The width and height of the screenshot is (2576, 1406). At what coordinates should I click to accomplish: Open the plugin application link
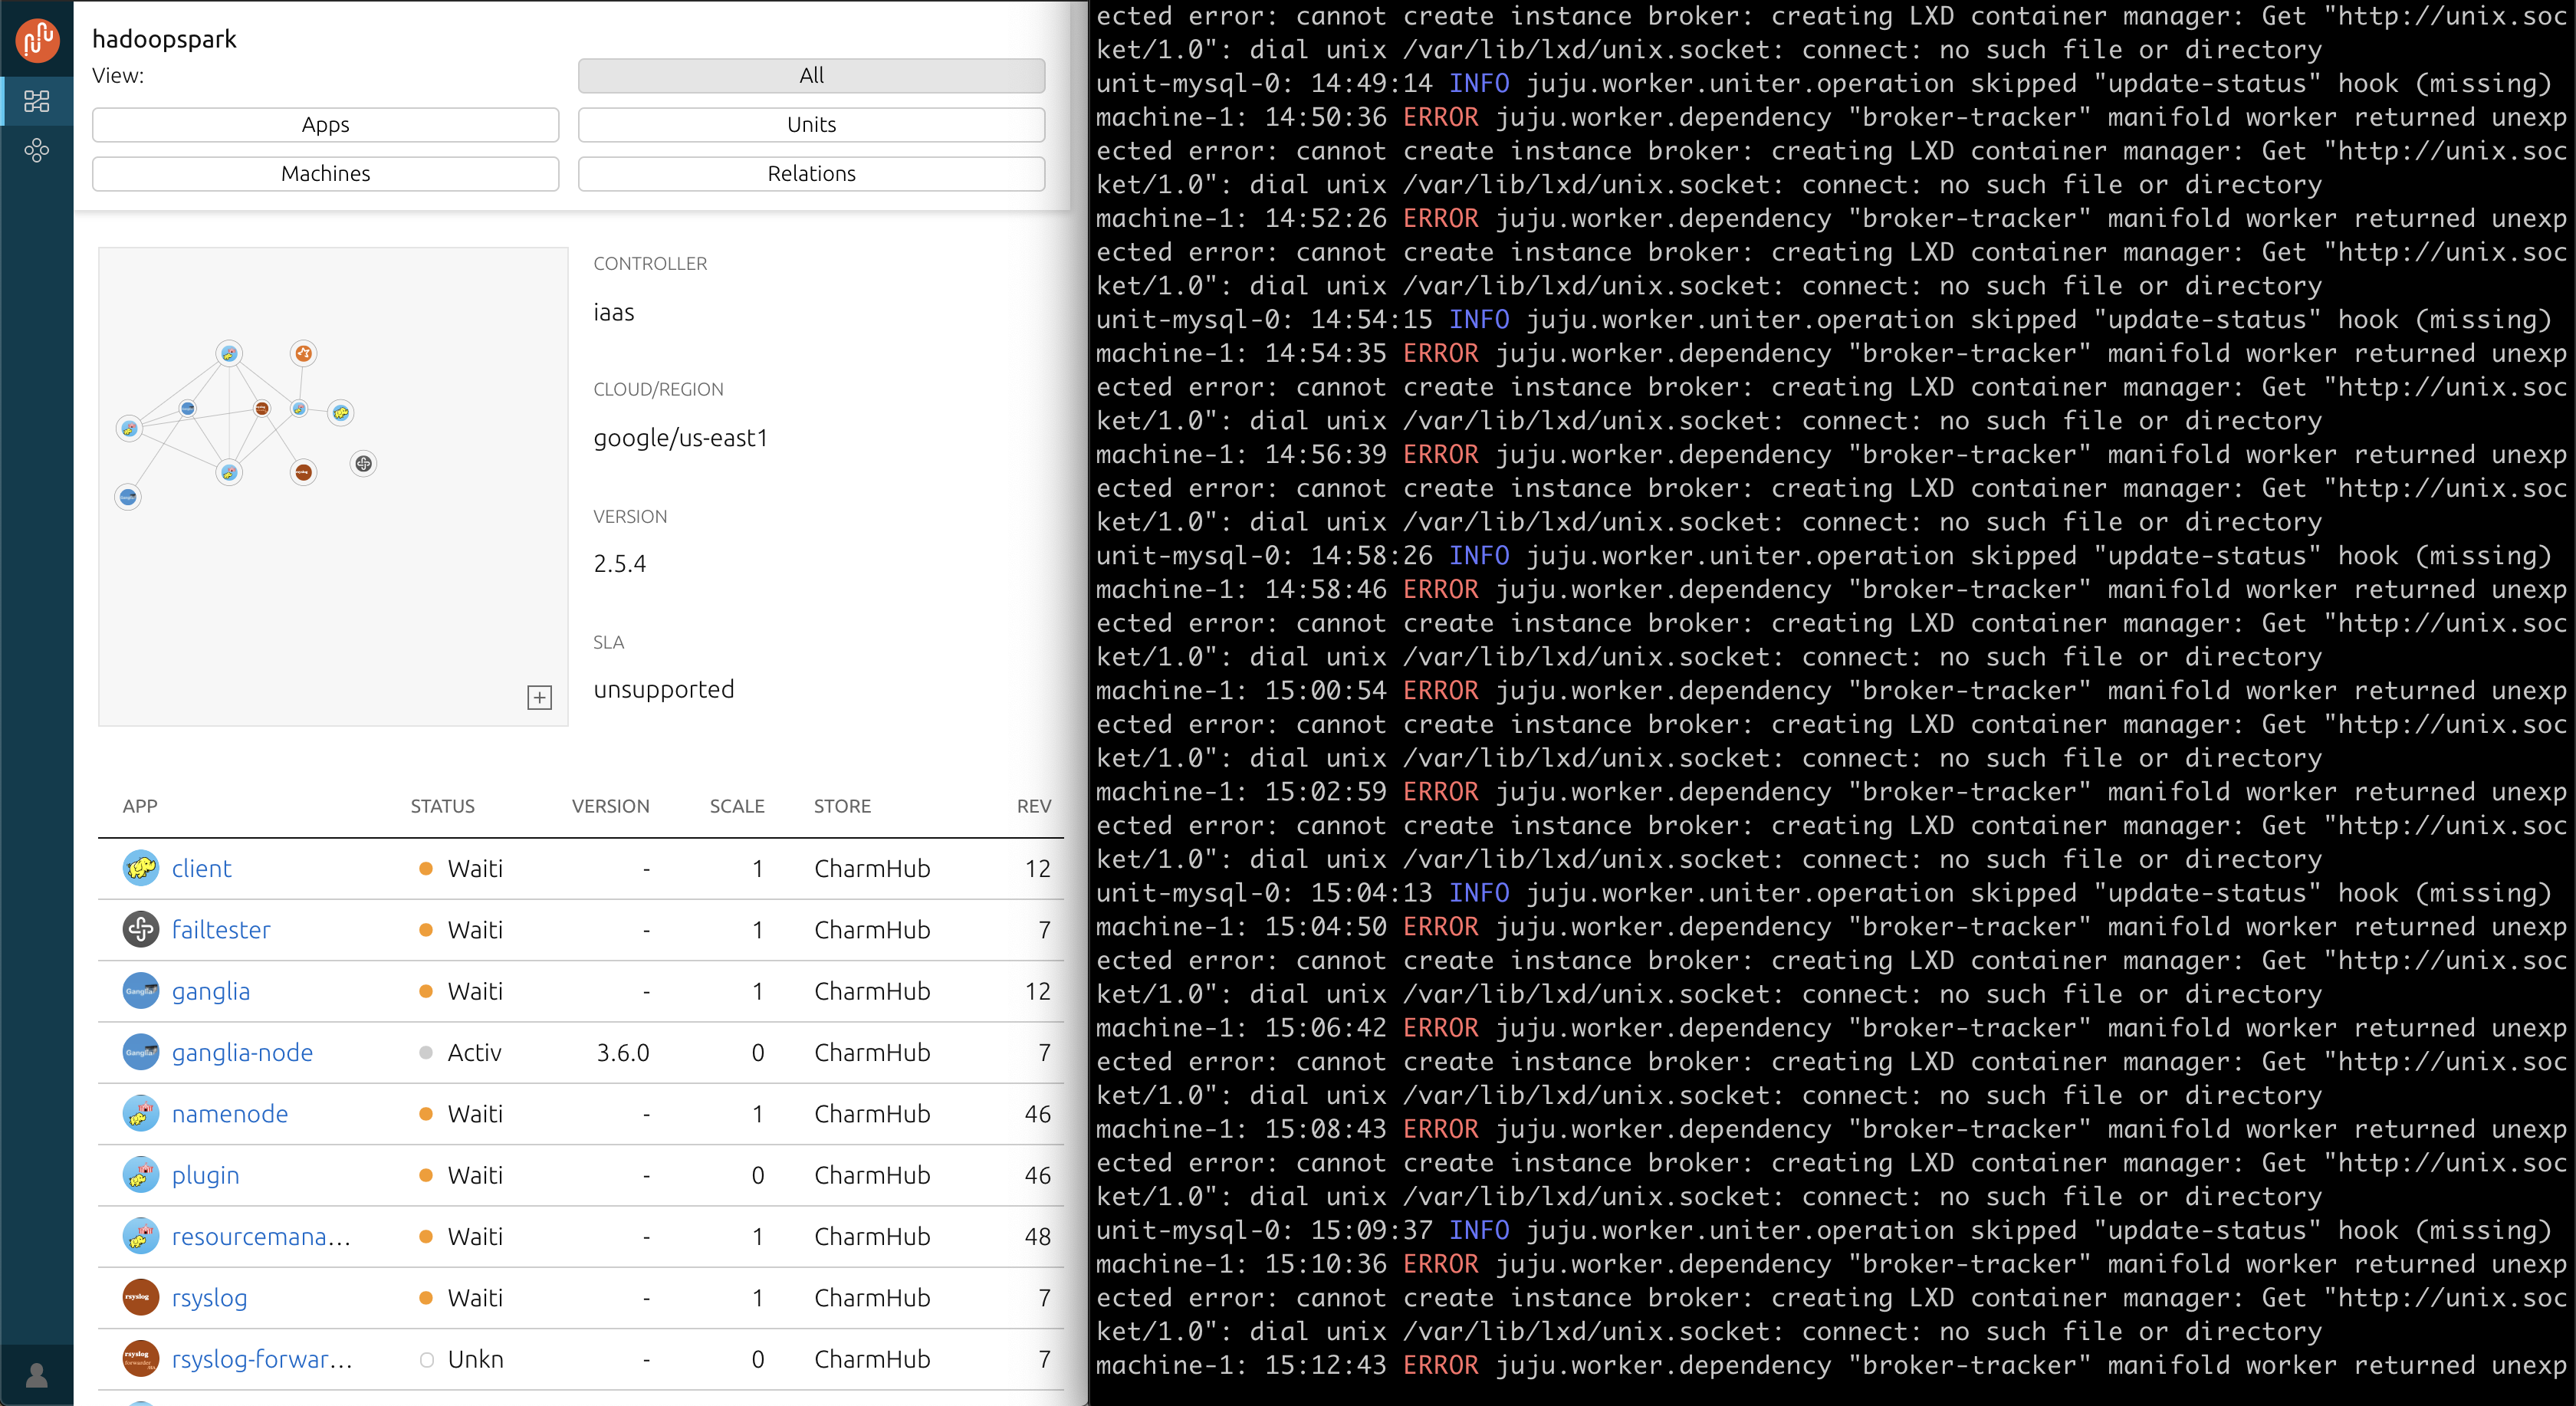click(x=204, y=1175)
